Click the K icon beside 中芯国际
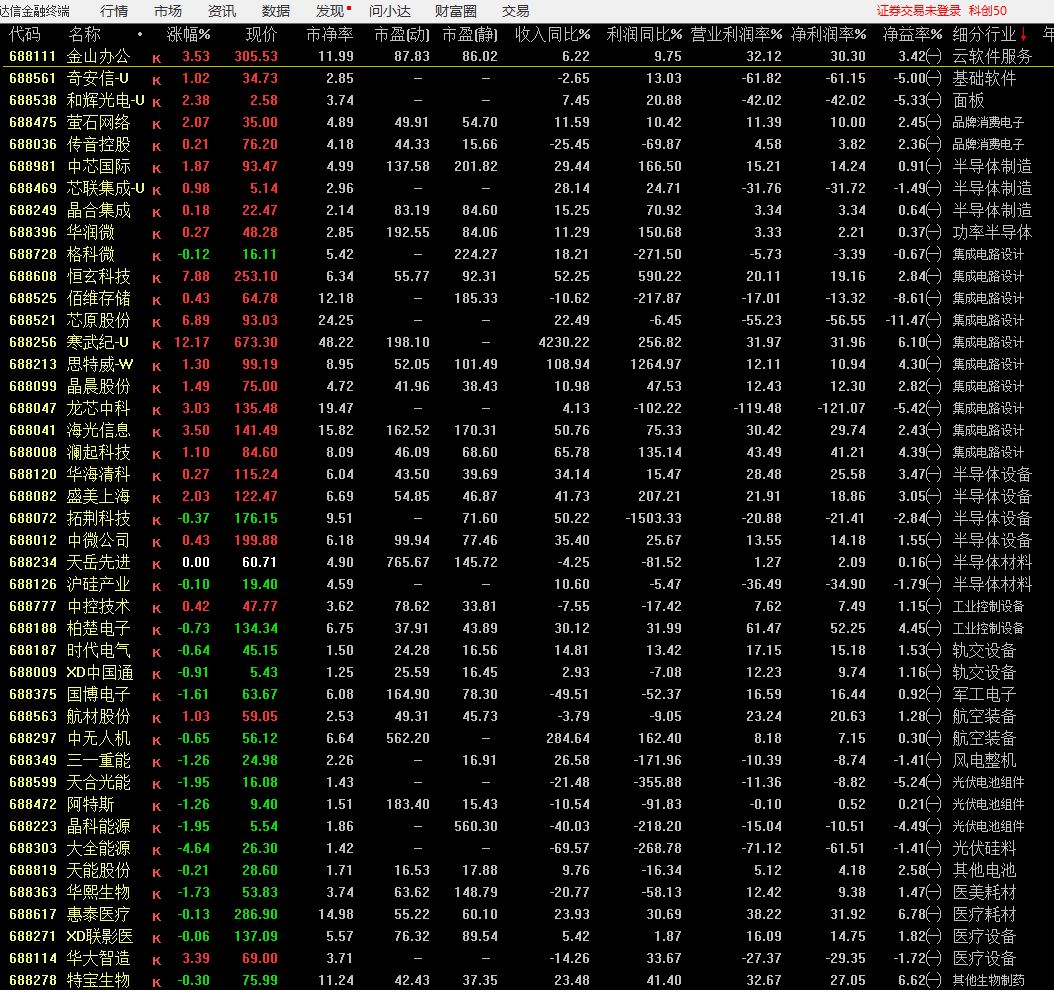Image resolution: width=1054 pixels, height=990 pixels. tap(157, 169)
